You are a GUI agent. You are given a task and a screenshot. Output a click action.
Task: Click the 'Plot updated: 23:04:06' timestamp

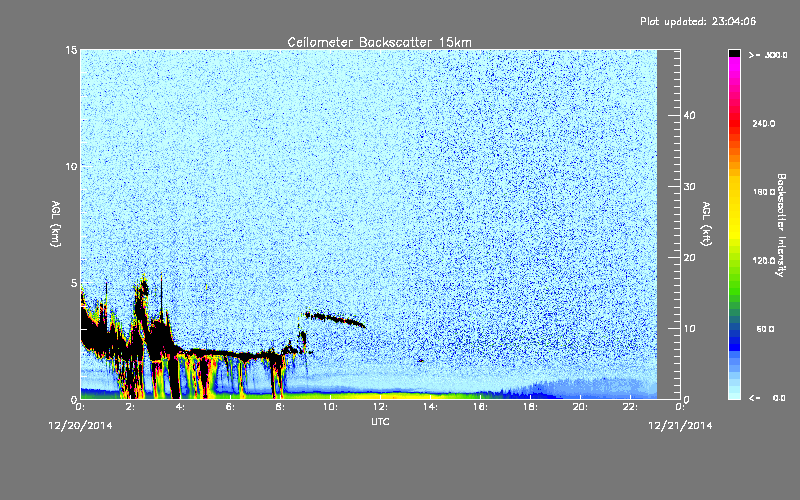[x=698, y=21]
